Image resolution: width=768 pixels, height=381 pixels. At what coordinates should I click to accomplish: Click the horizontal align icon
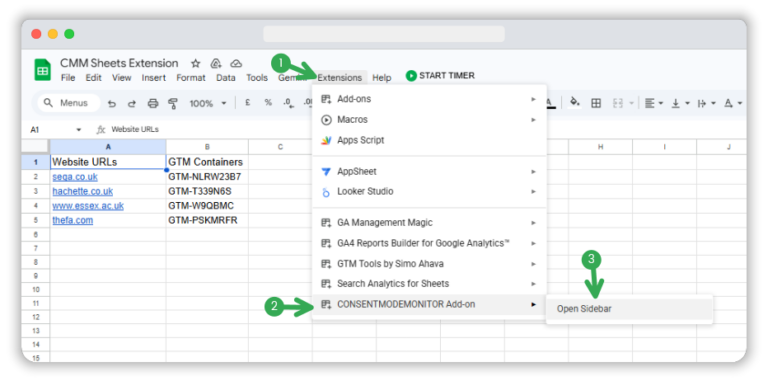[x=650, y=103]
